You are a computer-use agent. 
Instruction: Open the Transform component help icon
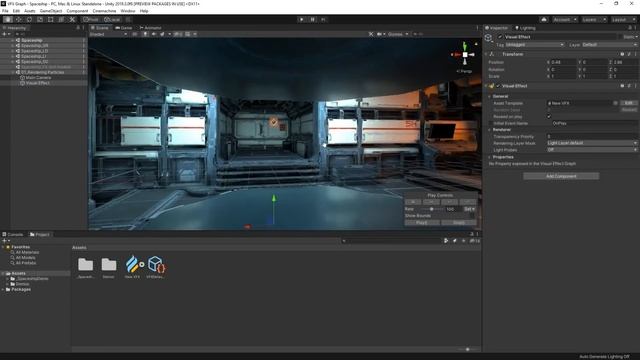coord(622,54)
